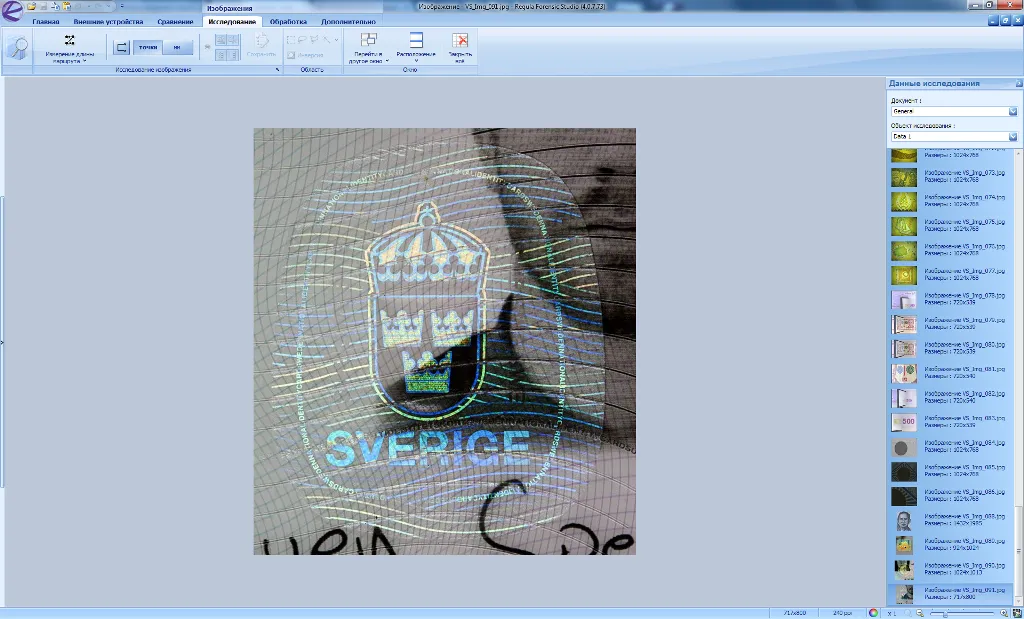1024x619 pixels.
Task: Expand the image research group options launcher
Action: (277, 70)
